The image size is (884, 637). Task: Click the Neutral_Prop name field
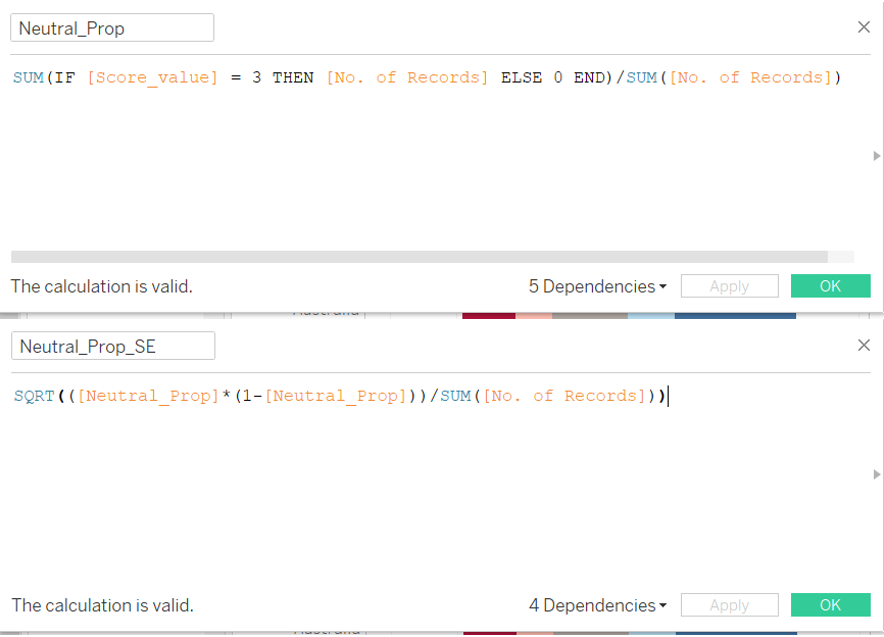[x=112, y=28]
